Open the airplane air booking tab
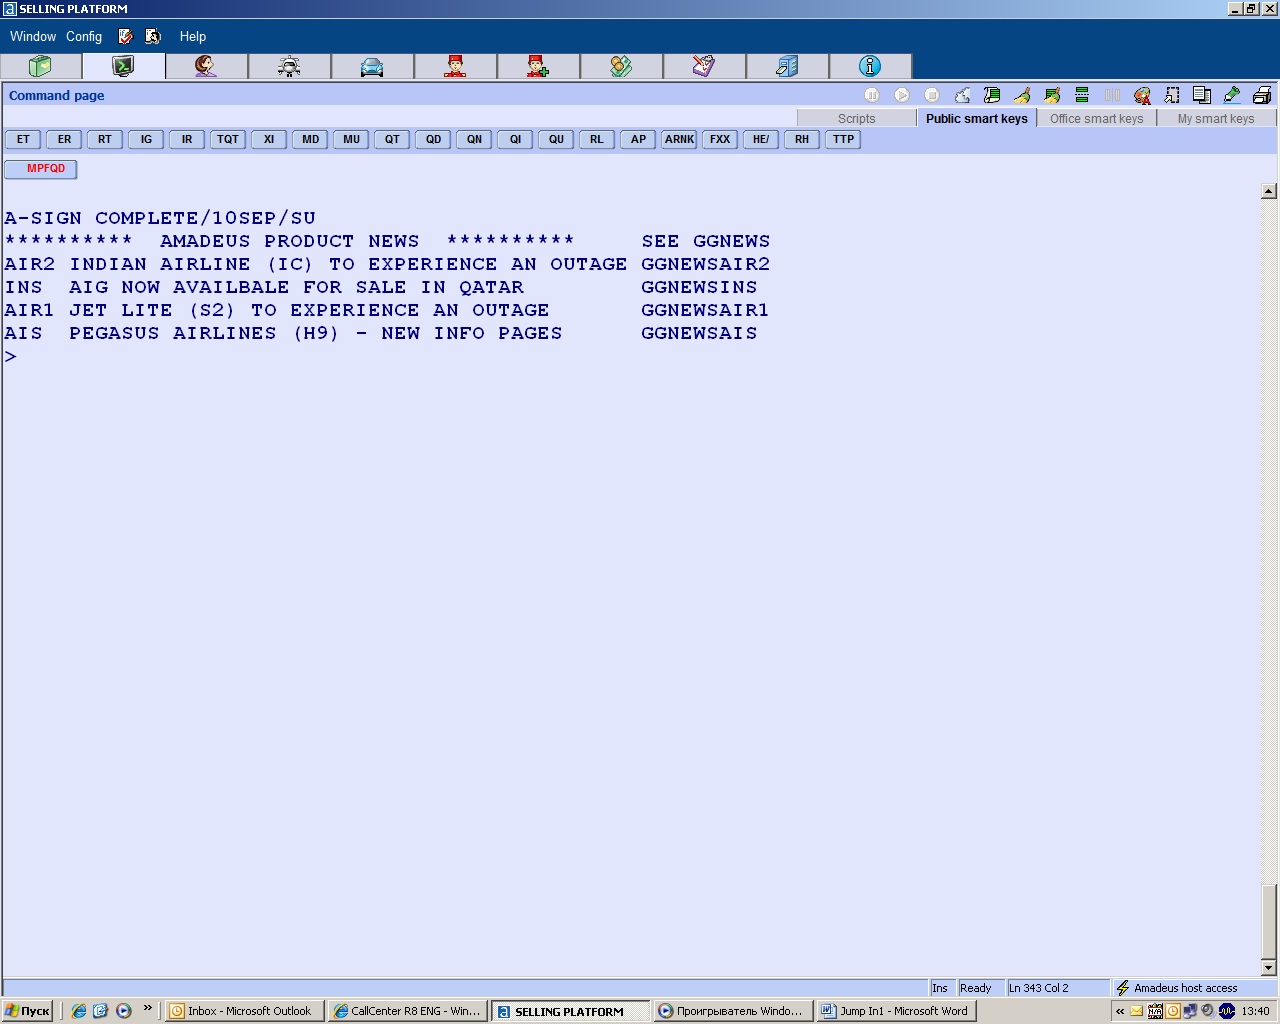The image size is (1280, 1024). point(290,66)
